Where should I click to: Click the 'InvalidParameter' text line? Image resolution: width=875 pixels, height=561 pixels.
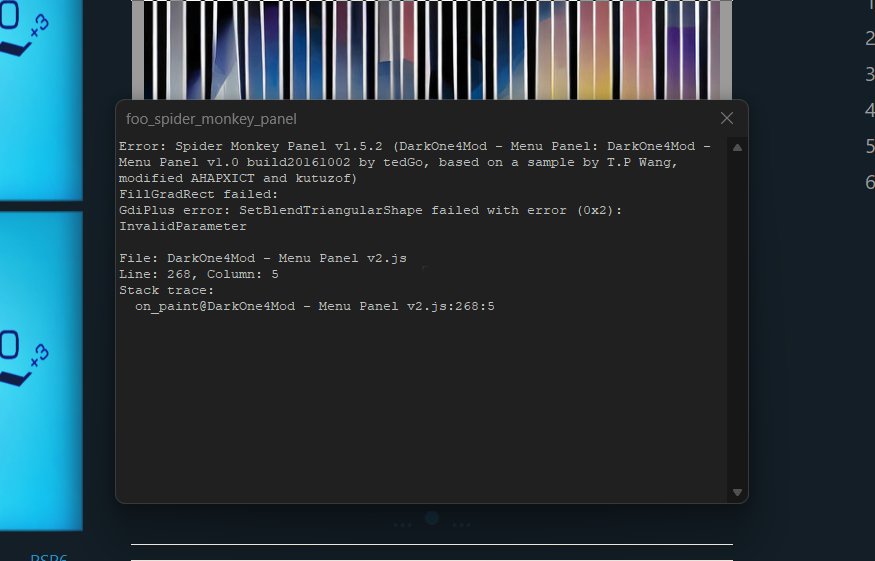pos(182,226)
